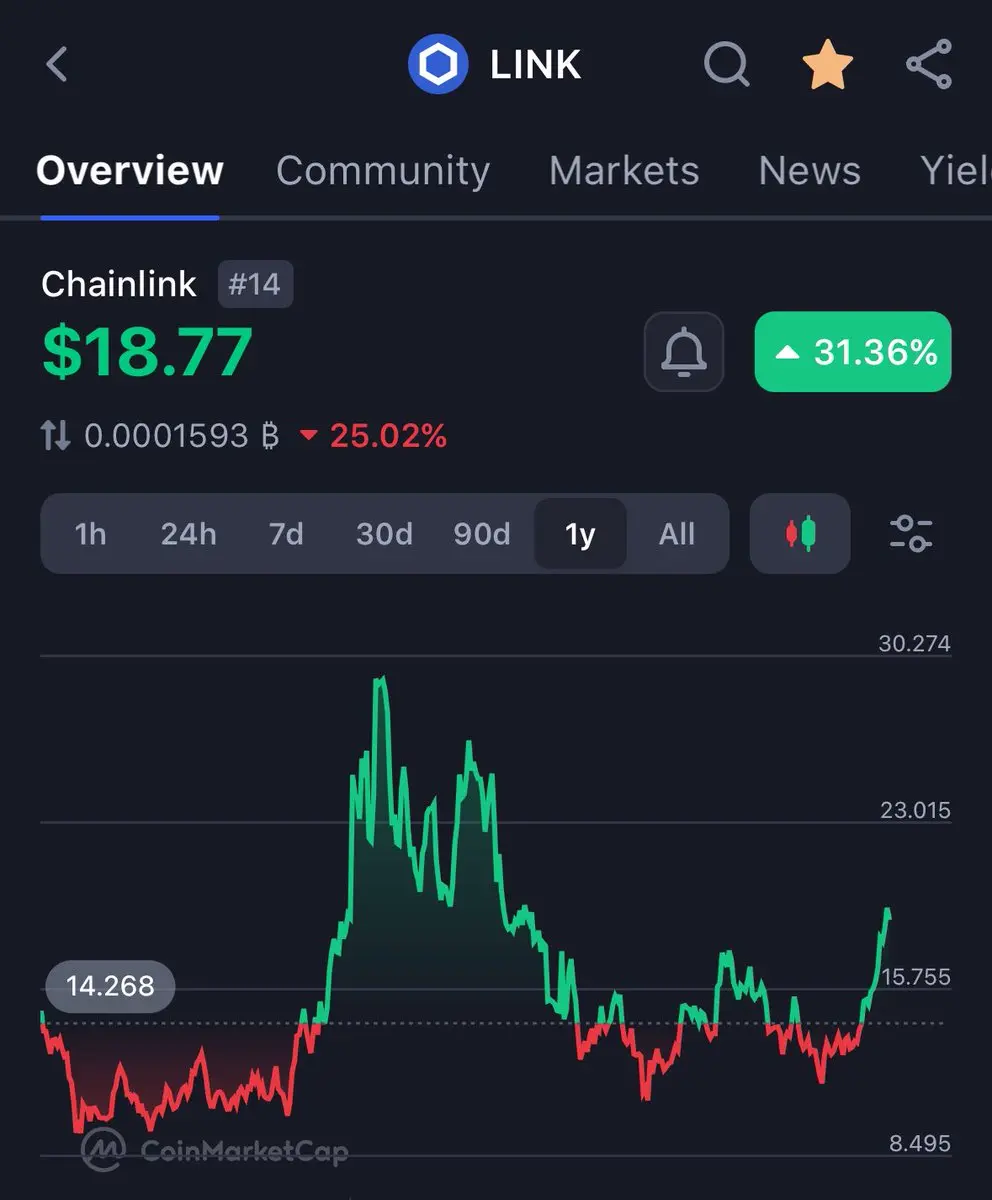Select the 30d chart range
Screen dimensions: 992x1200
coord(384,534)
